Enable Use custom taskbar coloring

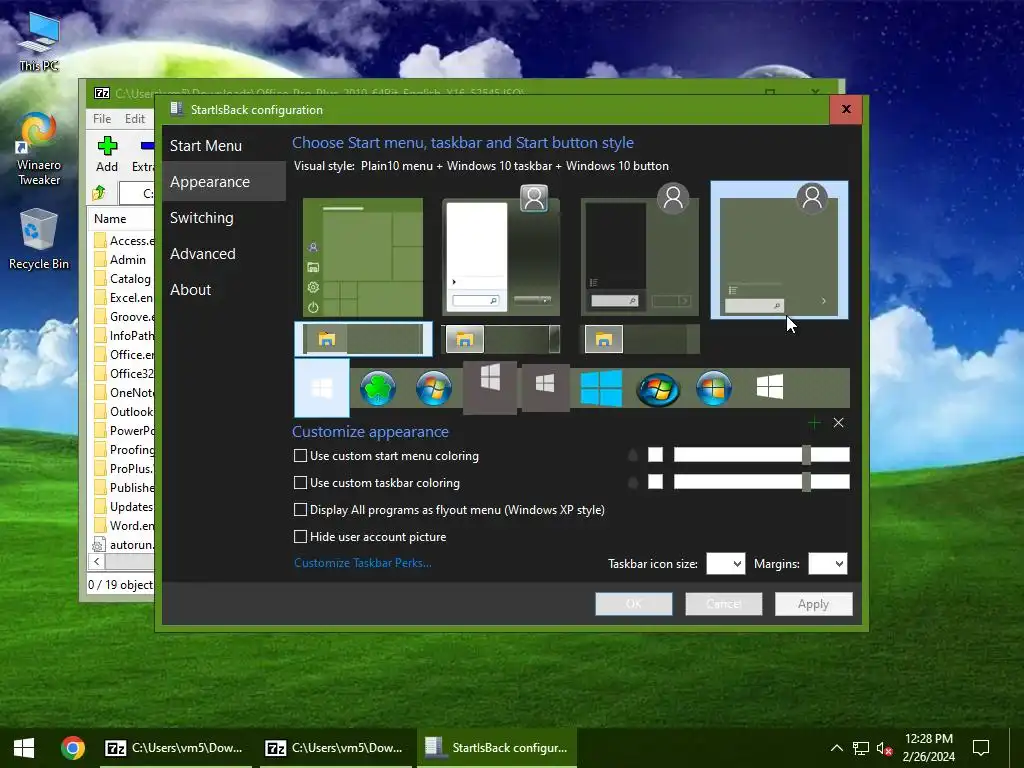(x=300, y=483)
